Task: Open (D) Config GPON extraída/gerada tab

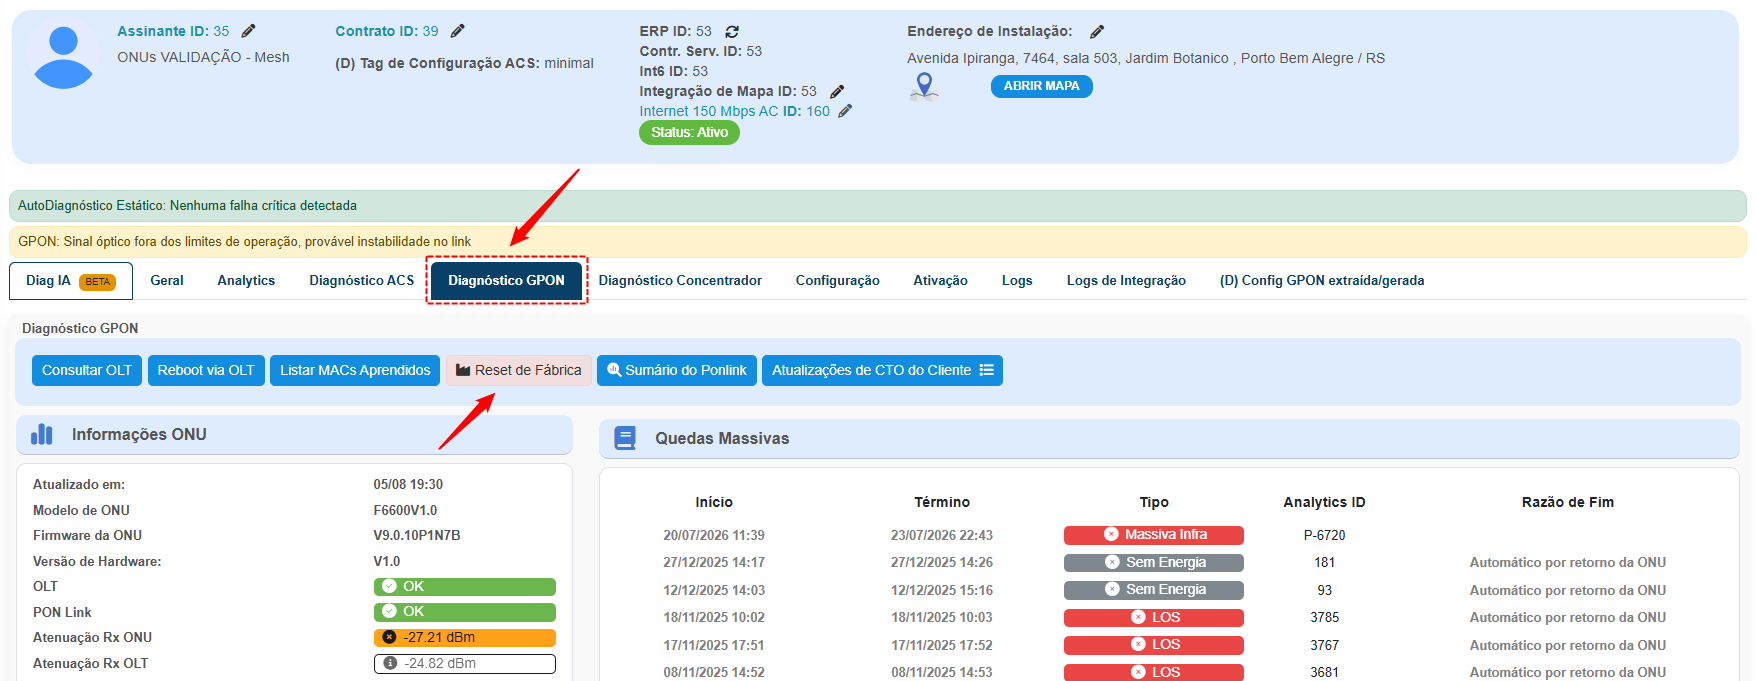Action: (x=1322, y=281)
